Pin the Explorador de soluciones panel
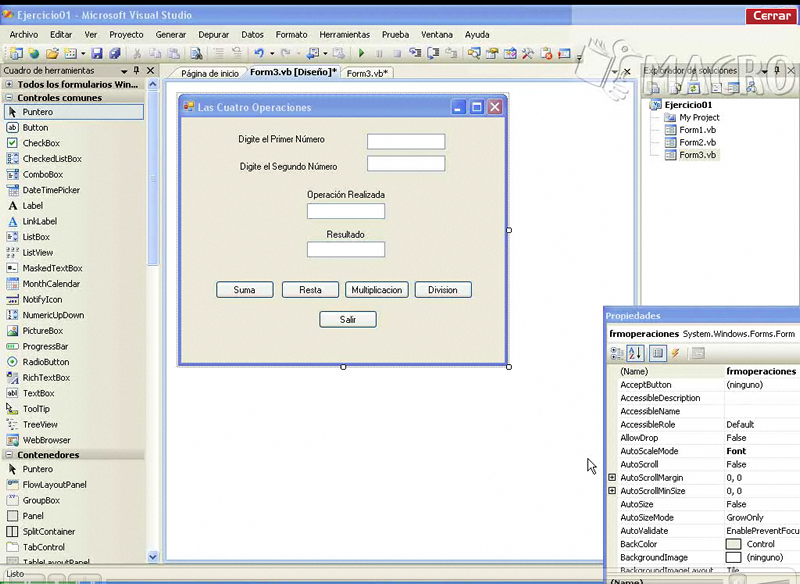 776,70
